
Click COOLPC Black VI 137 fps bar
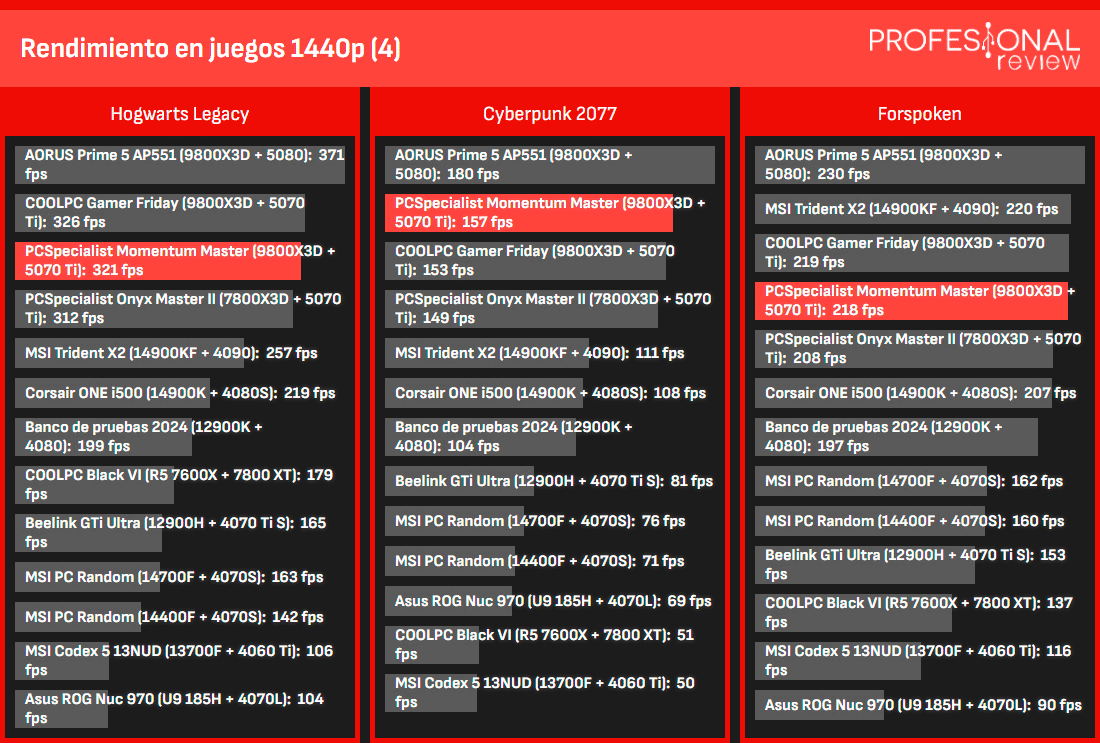(853, 613)
